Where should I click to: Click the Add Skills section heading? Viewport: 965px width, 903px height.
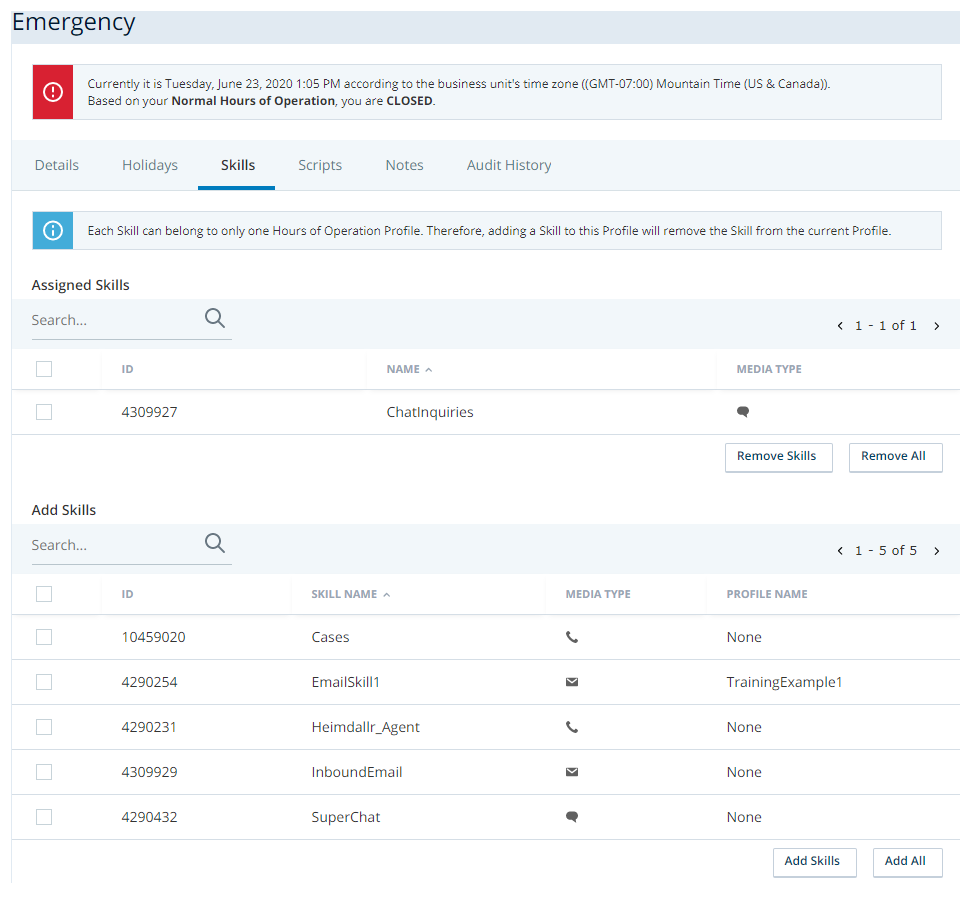pos(64,510)
